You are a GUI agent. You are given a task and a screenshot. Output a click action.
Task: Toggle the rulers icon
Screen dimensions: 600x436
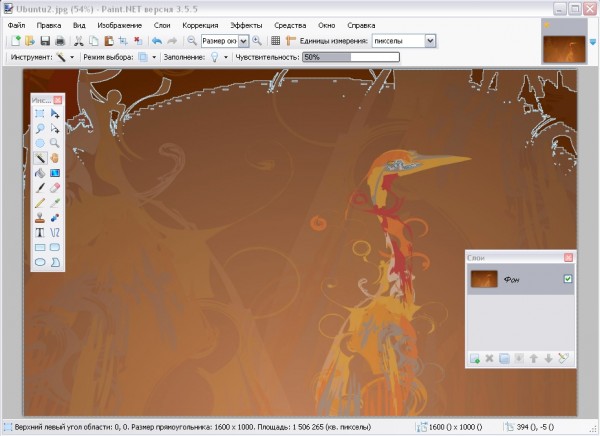tap(290, 41)
